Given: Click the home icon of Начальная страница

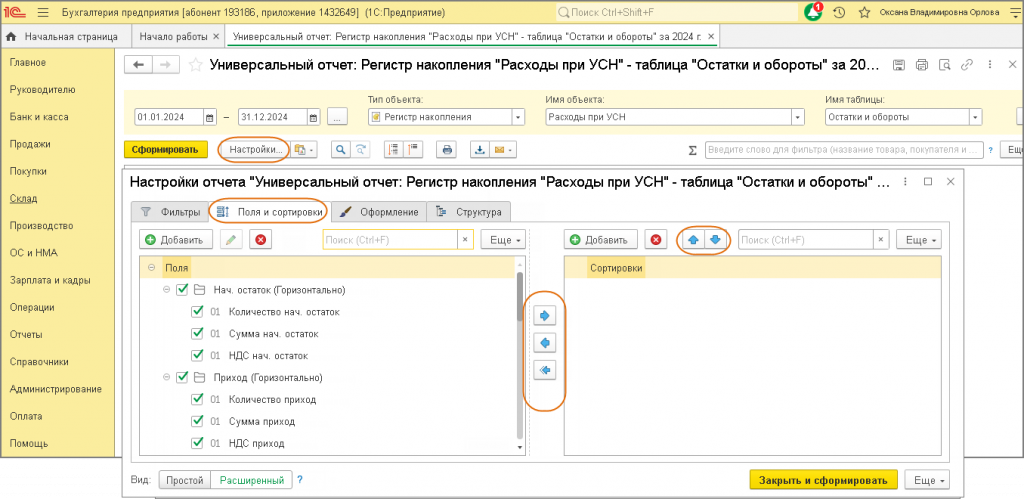Looking at the screenshot, I should [x=10, y=37].
